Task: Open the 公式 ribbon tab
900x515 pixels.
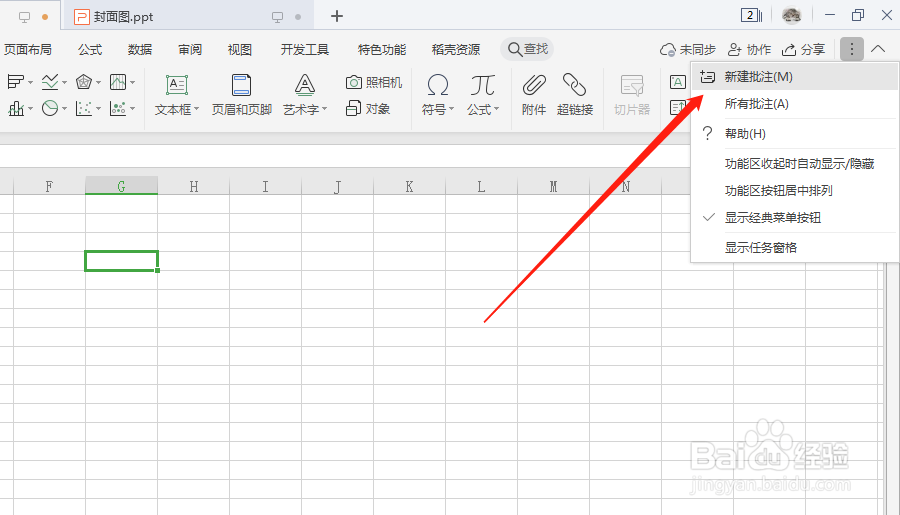Action: (90, 50)
